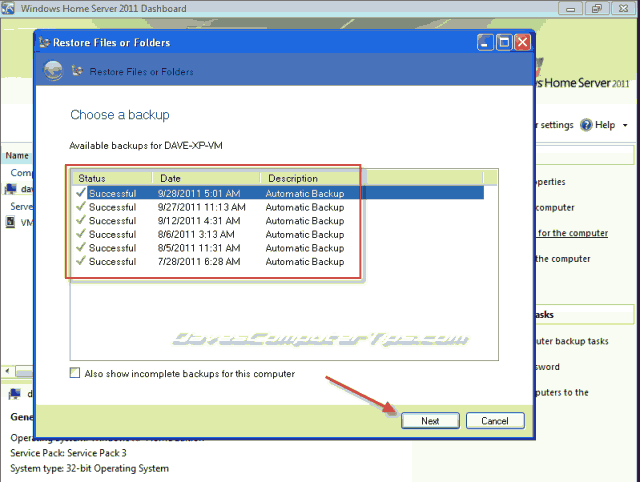Select the 8/5/2011 11:31 AM backup

(x=278, y=248)
